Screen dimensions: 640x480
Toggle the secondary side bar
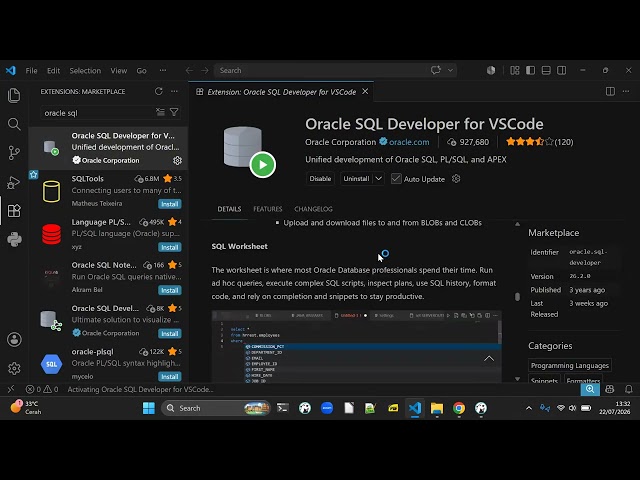[562, 71]
